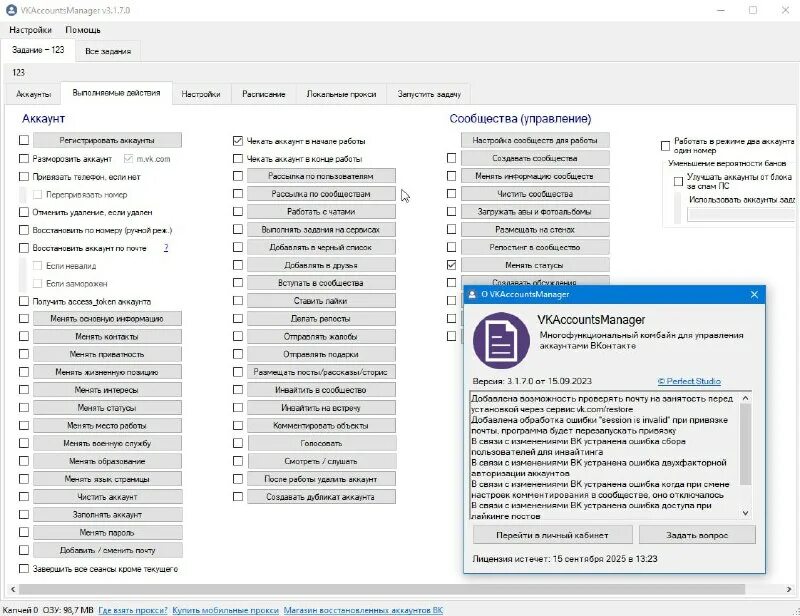Click the ОЗУ: 98,7 МВ status text
The image size is (800, 616).
[68, 610]
